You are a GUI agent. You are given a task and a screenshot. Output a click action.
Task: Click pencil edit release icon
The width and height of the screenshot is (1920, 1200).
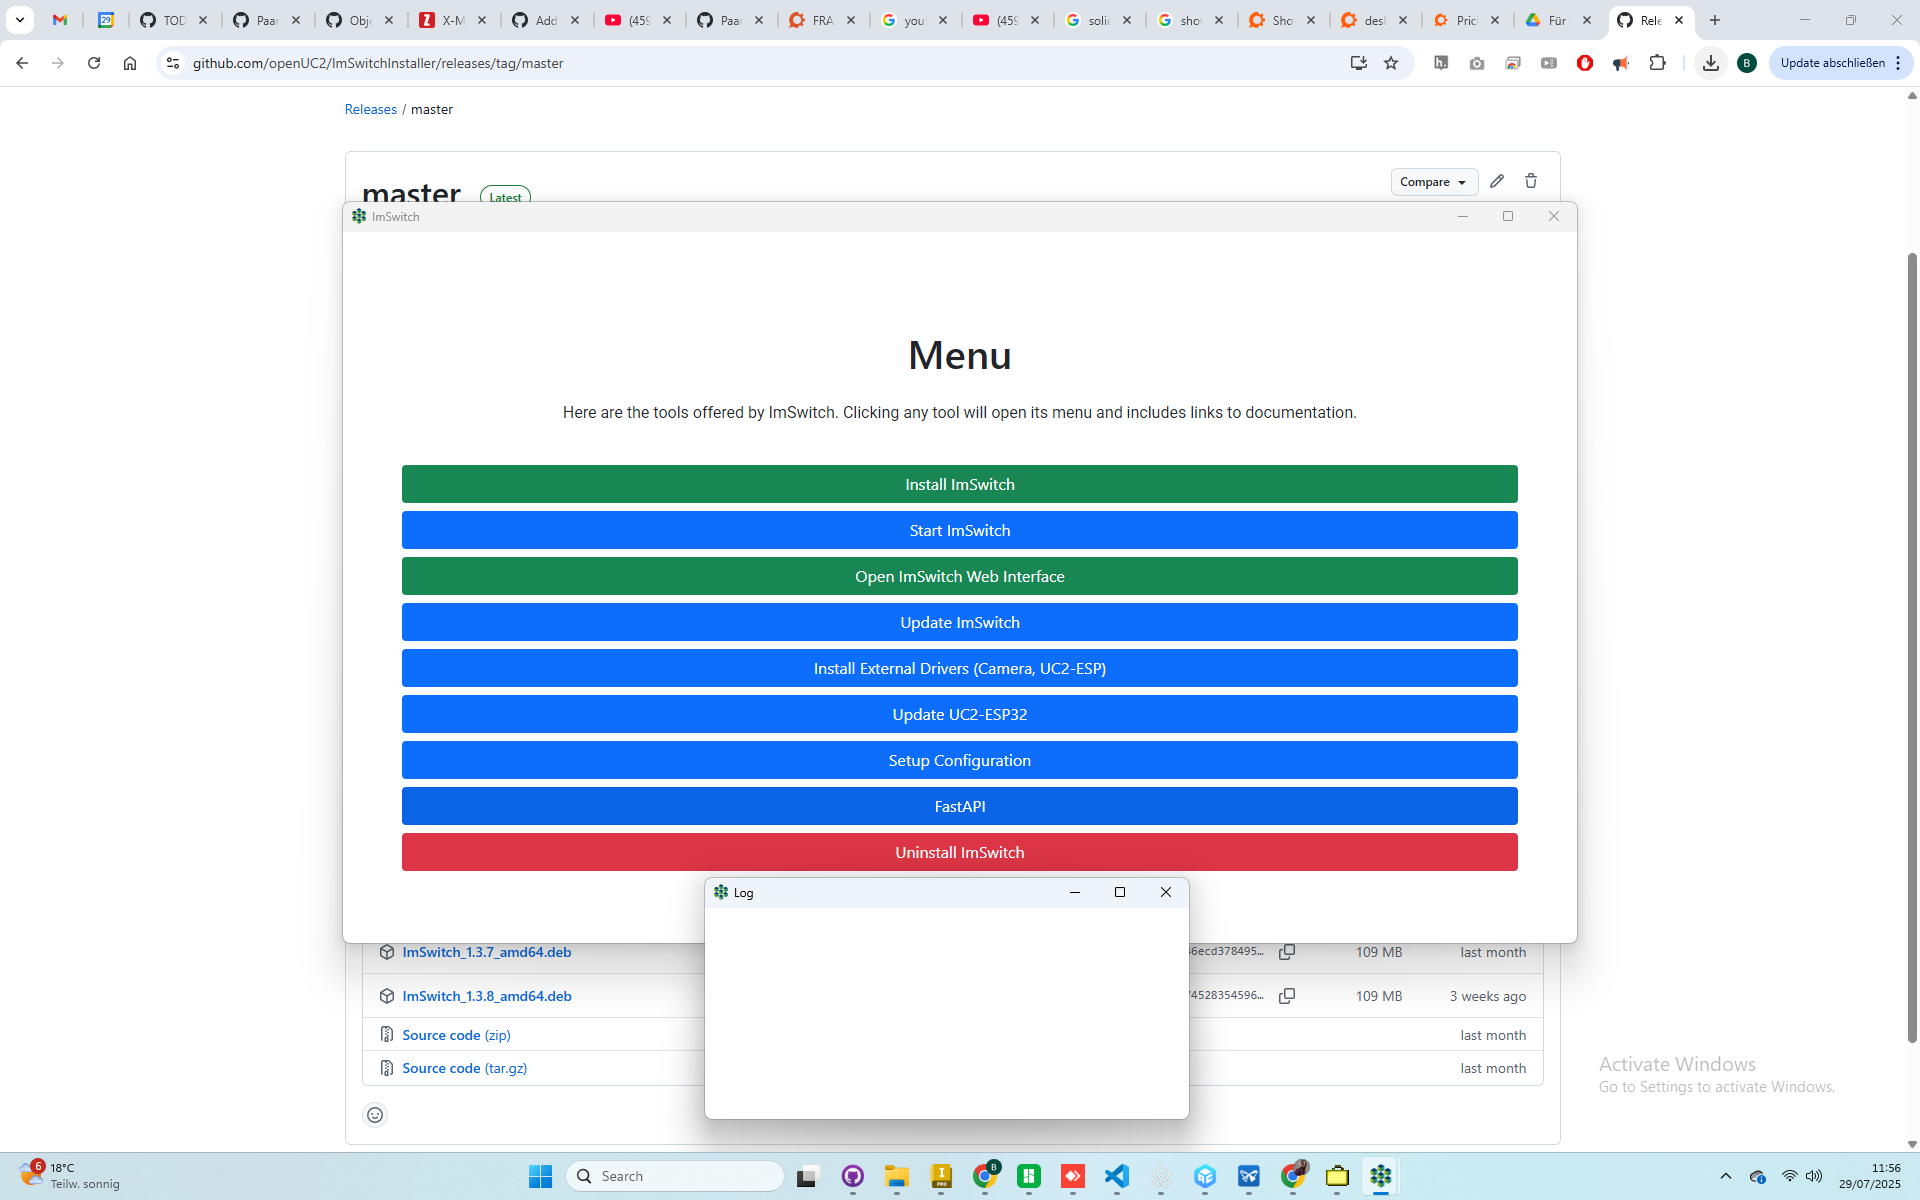coord(1496,181)
